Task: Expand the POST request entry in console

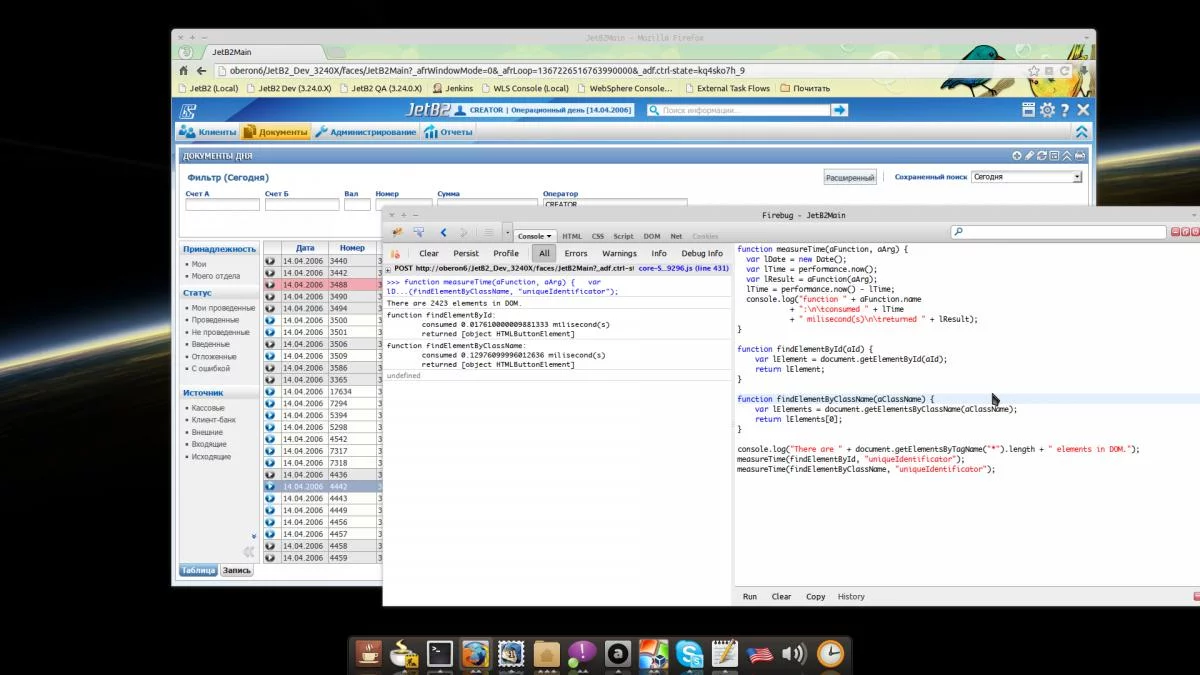Action: coord(389,269)
